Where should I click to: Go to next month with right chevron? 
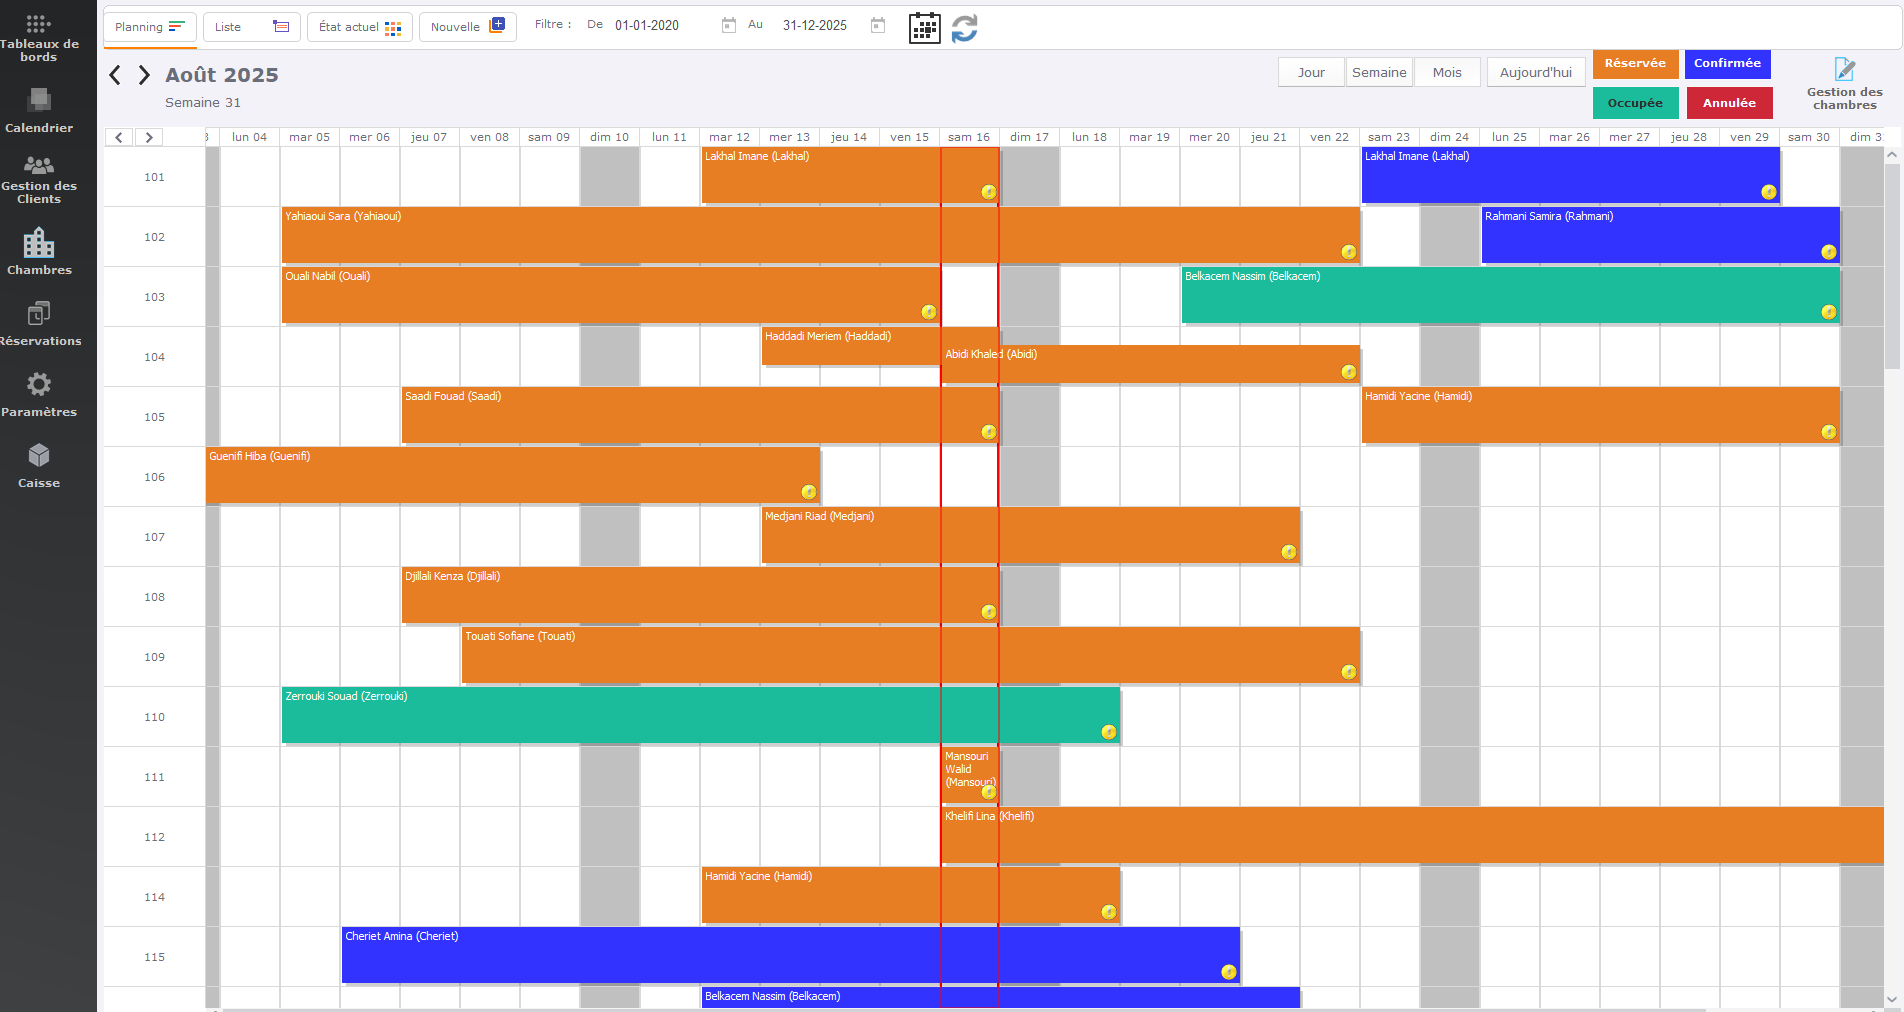(145, 75)
